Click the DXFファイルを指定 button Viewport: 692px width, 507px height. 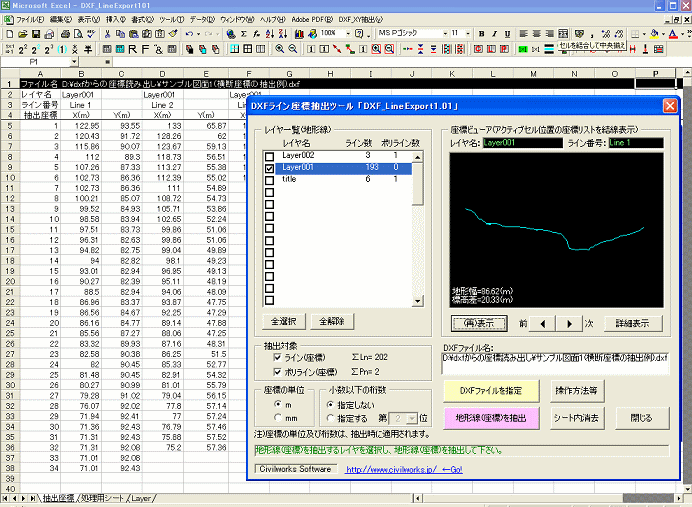pyautogui.click(x=491, y=391)
